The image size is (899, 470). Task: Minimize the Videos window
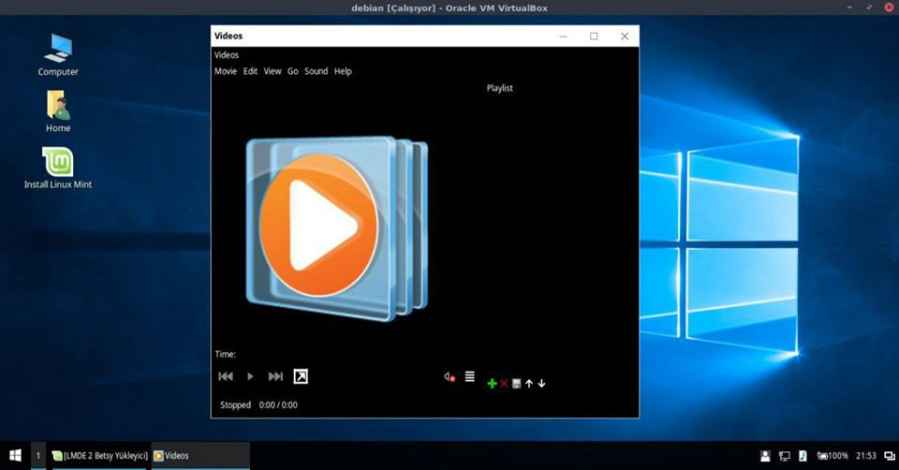click(564, 36)
